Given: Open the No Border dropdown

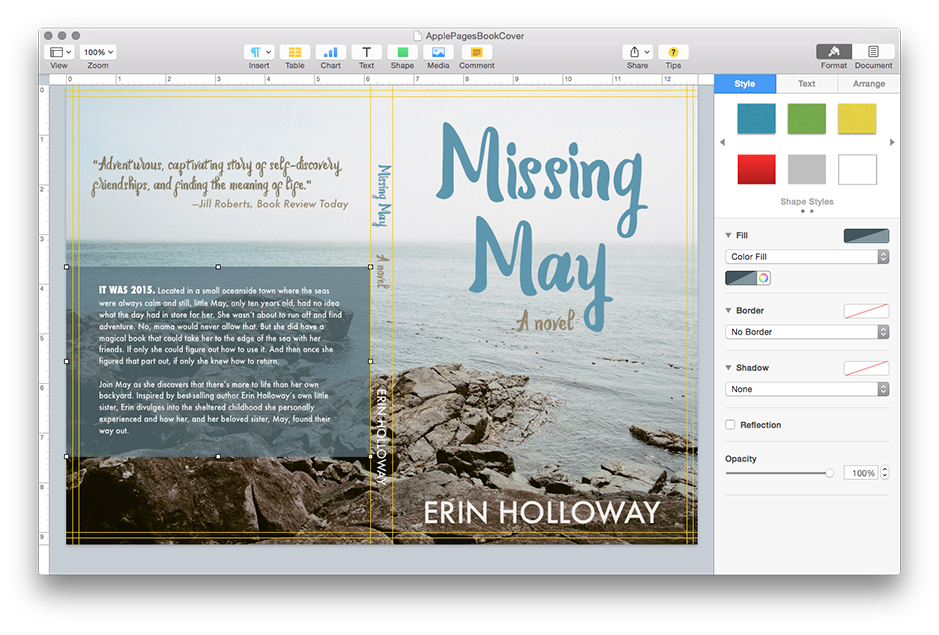Looking at the screenshot, I should 806,331.
